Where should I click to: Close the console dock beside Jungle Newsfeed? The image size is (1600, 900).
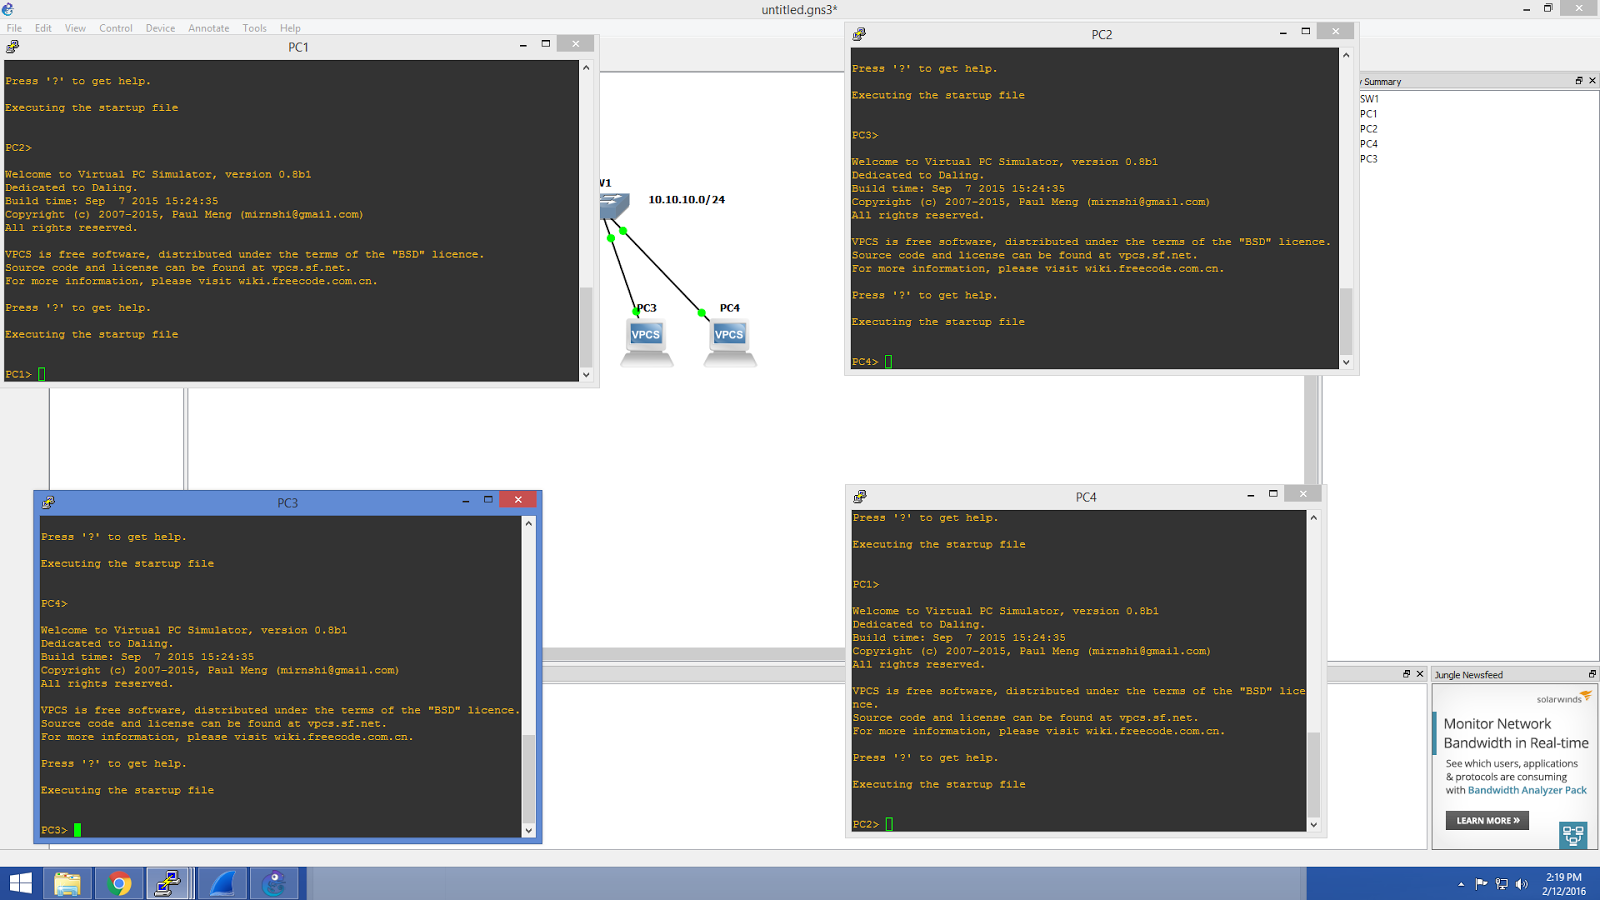point(1420,674)
